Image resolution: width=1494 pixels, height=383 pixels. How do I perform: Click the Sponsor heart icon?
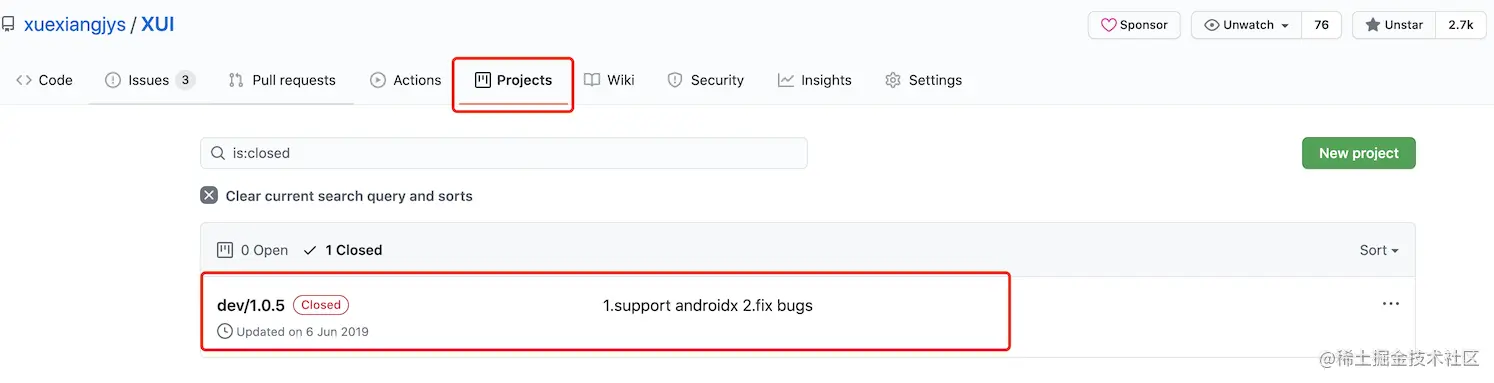tap(1108, 25)
